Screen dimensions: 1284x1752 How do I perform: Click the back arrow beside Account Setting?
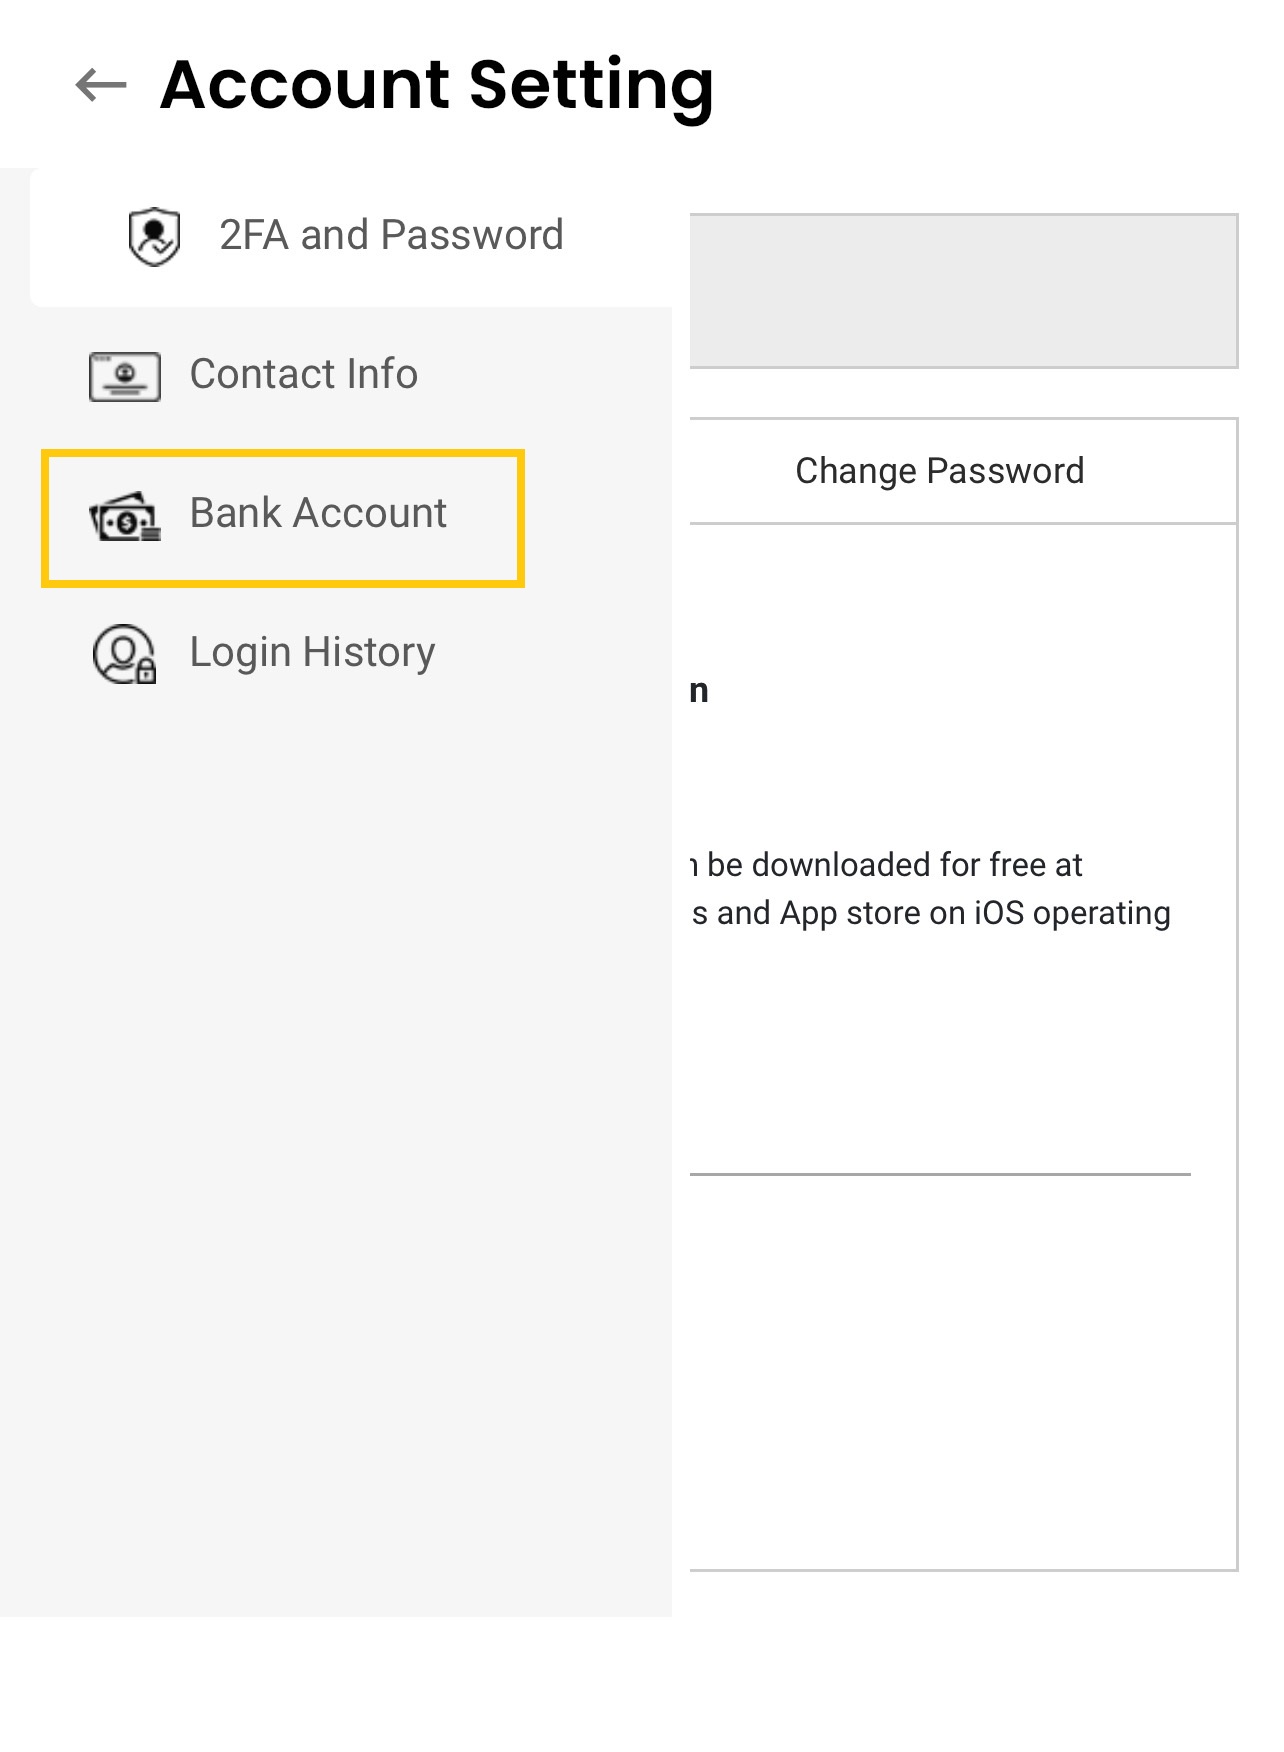tap(98, 86)
